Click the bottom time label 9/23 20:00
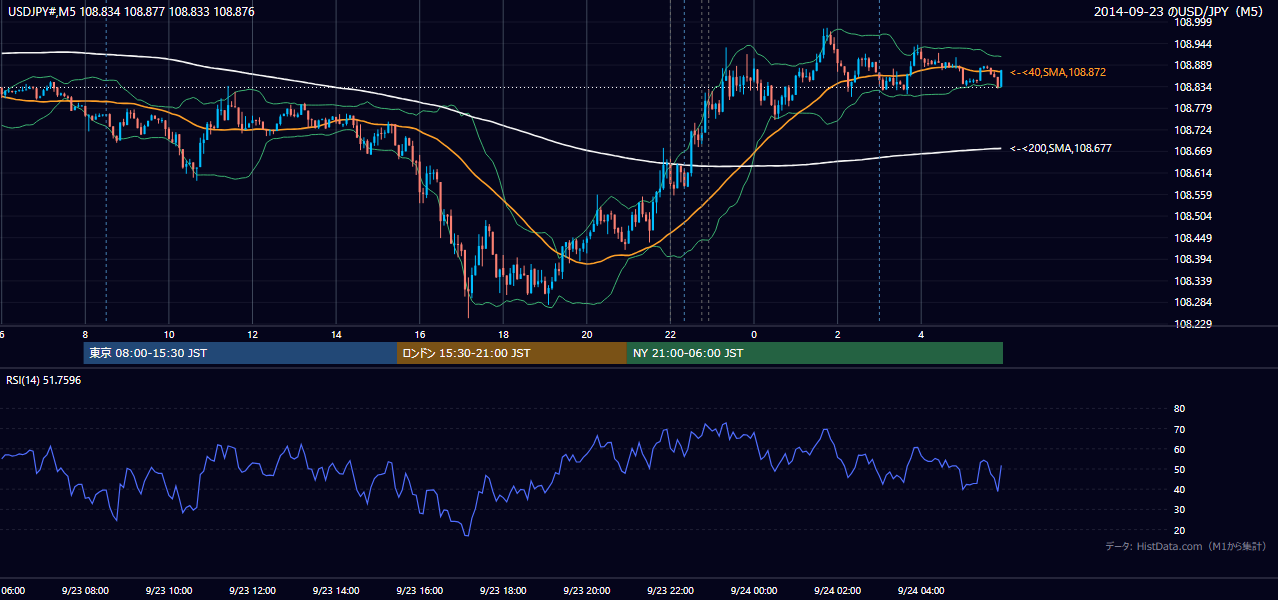This screenshot has height=600, width=1278. pos(587,591)
